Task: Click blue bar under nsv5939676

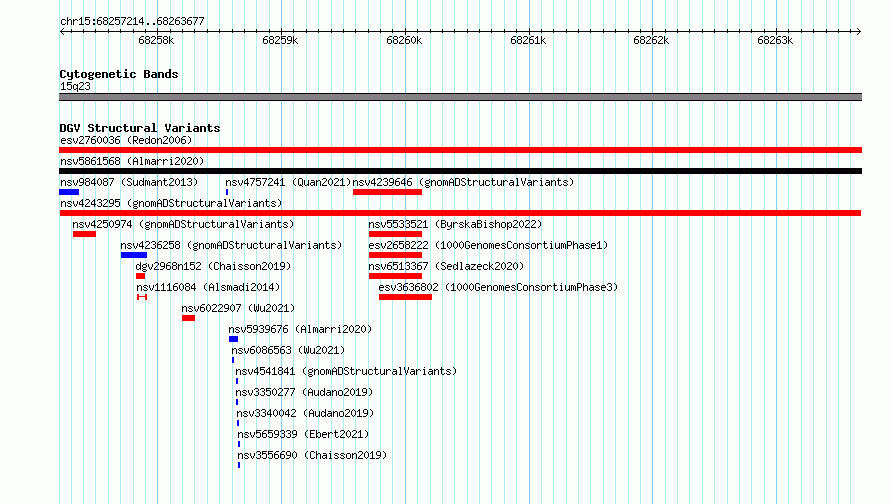Action: (233, 339)
